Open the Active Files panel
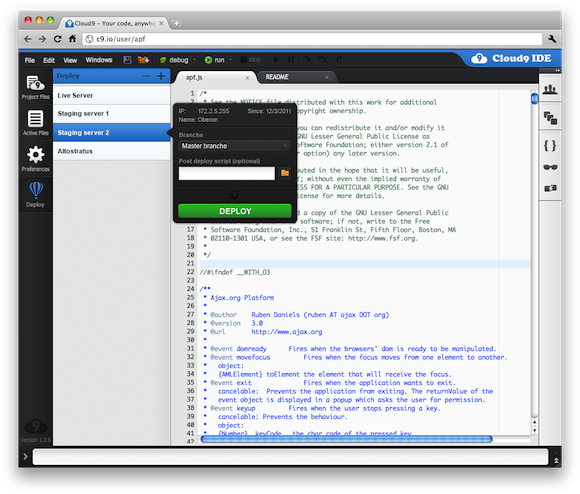The image size is (580, 494). pyautogui.click(x=35, y=123)
